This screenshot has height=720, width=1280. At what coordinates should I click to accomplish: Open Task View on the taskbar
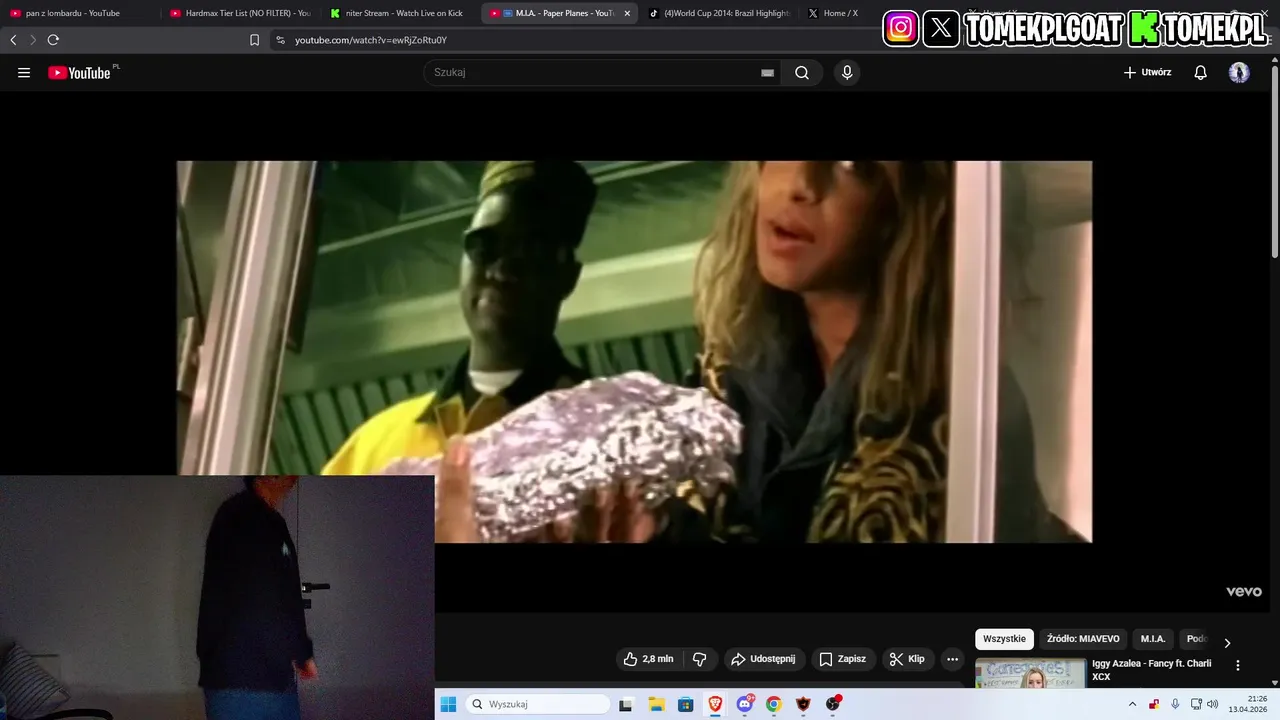point(626,704)
